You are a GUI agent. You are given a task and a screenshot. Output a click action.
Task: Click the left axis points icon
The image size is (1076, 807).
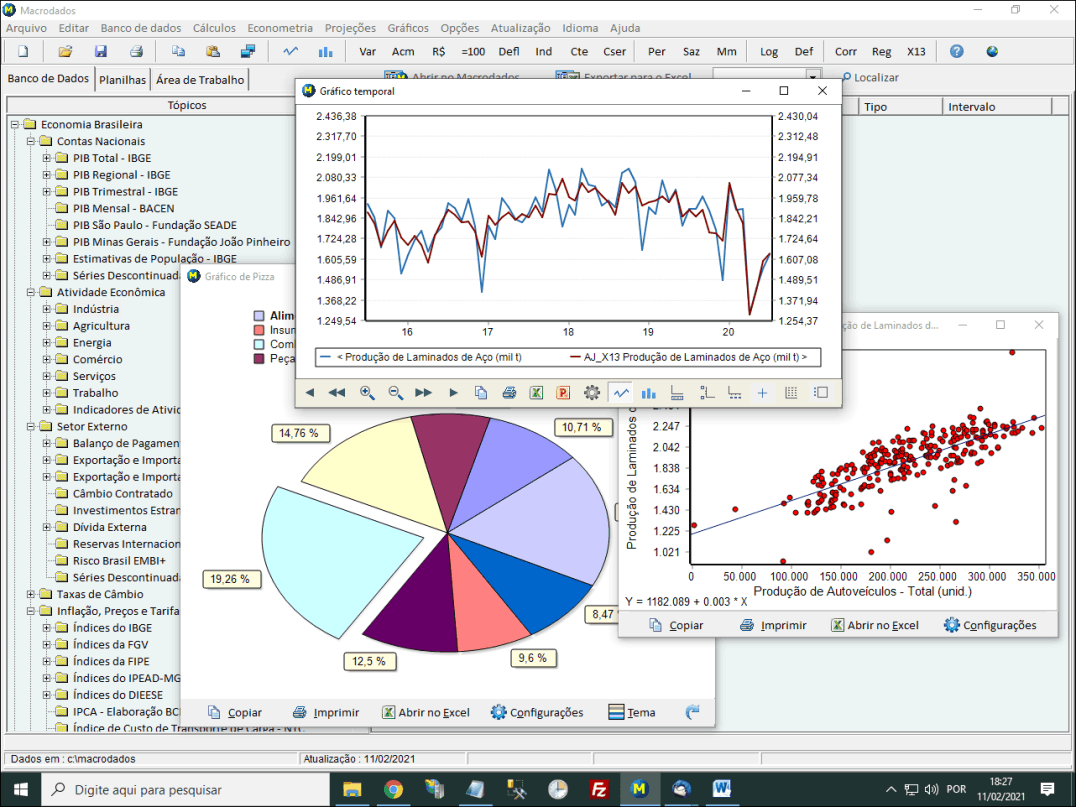tap(707, 393)
